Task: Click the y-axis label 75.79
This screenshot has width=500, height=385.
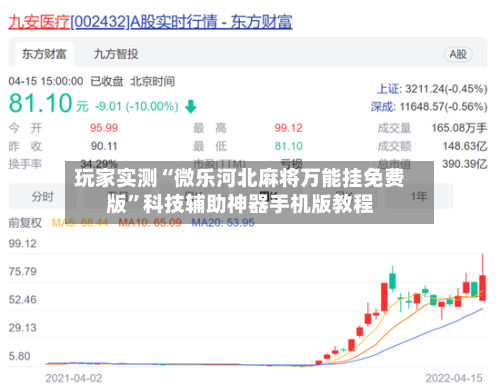Action: (x=23, y=272)
